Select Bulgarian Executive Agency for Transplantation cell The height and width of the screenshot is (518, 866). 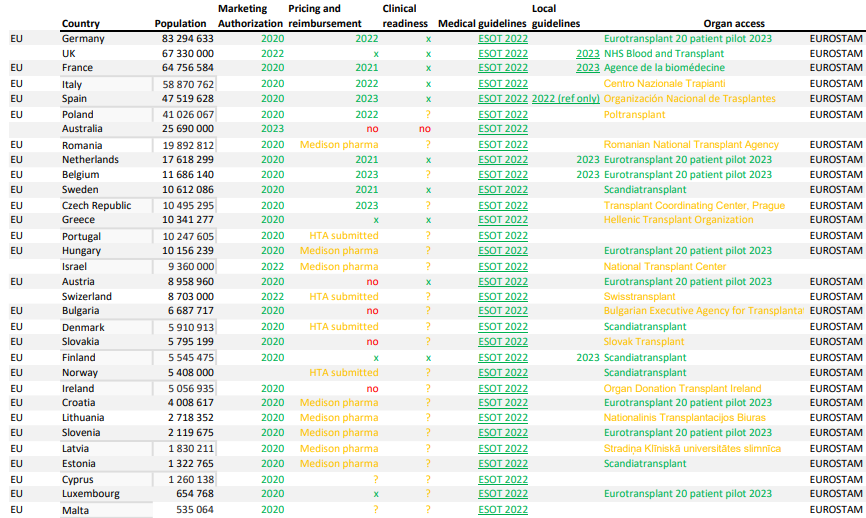pyautogui.click(x=704, y=311)
